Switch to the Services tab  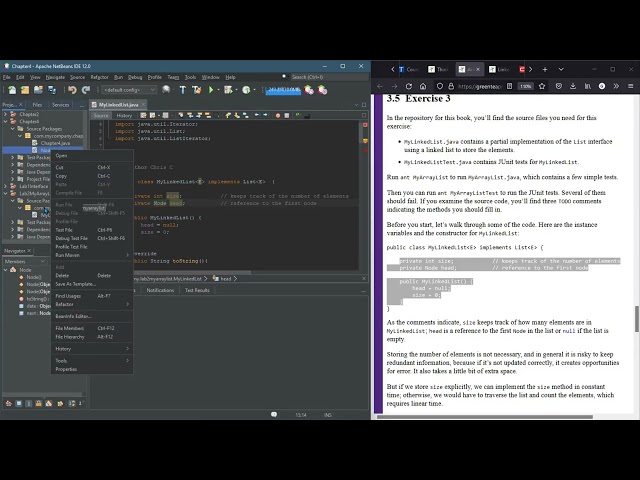60,105
